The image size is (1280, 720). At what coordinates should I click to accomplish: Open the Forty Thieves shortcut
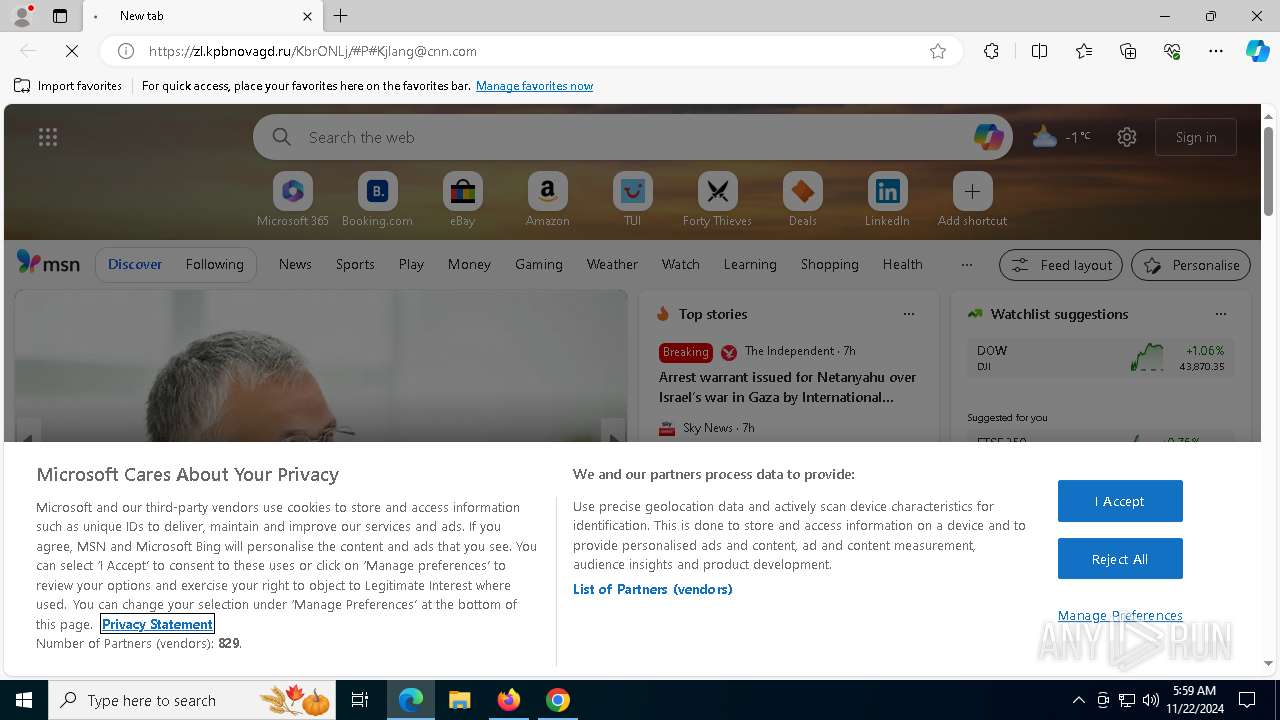[x=717, y=200]
